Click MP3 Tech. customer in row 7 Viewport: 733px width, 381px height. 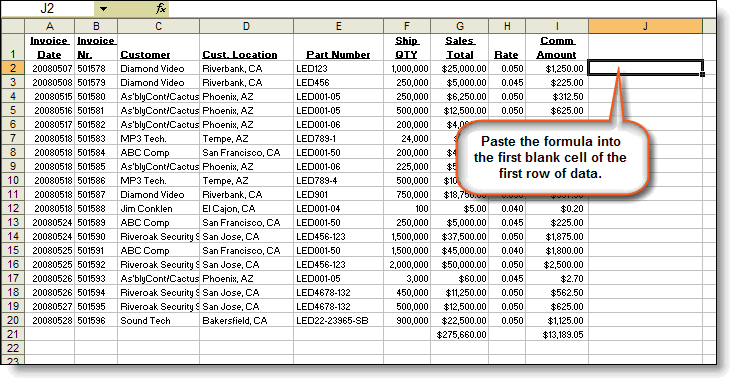(x=158, y=138)
